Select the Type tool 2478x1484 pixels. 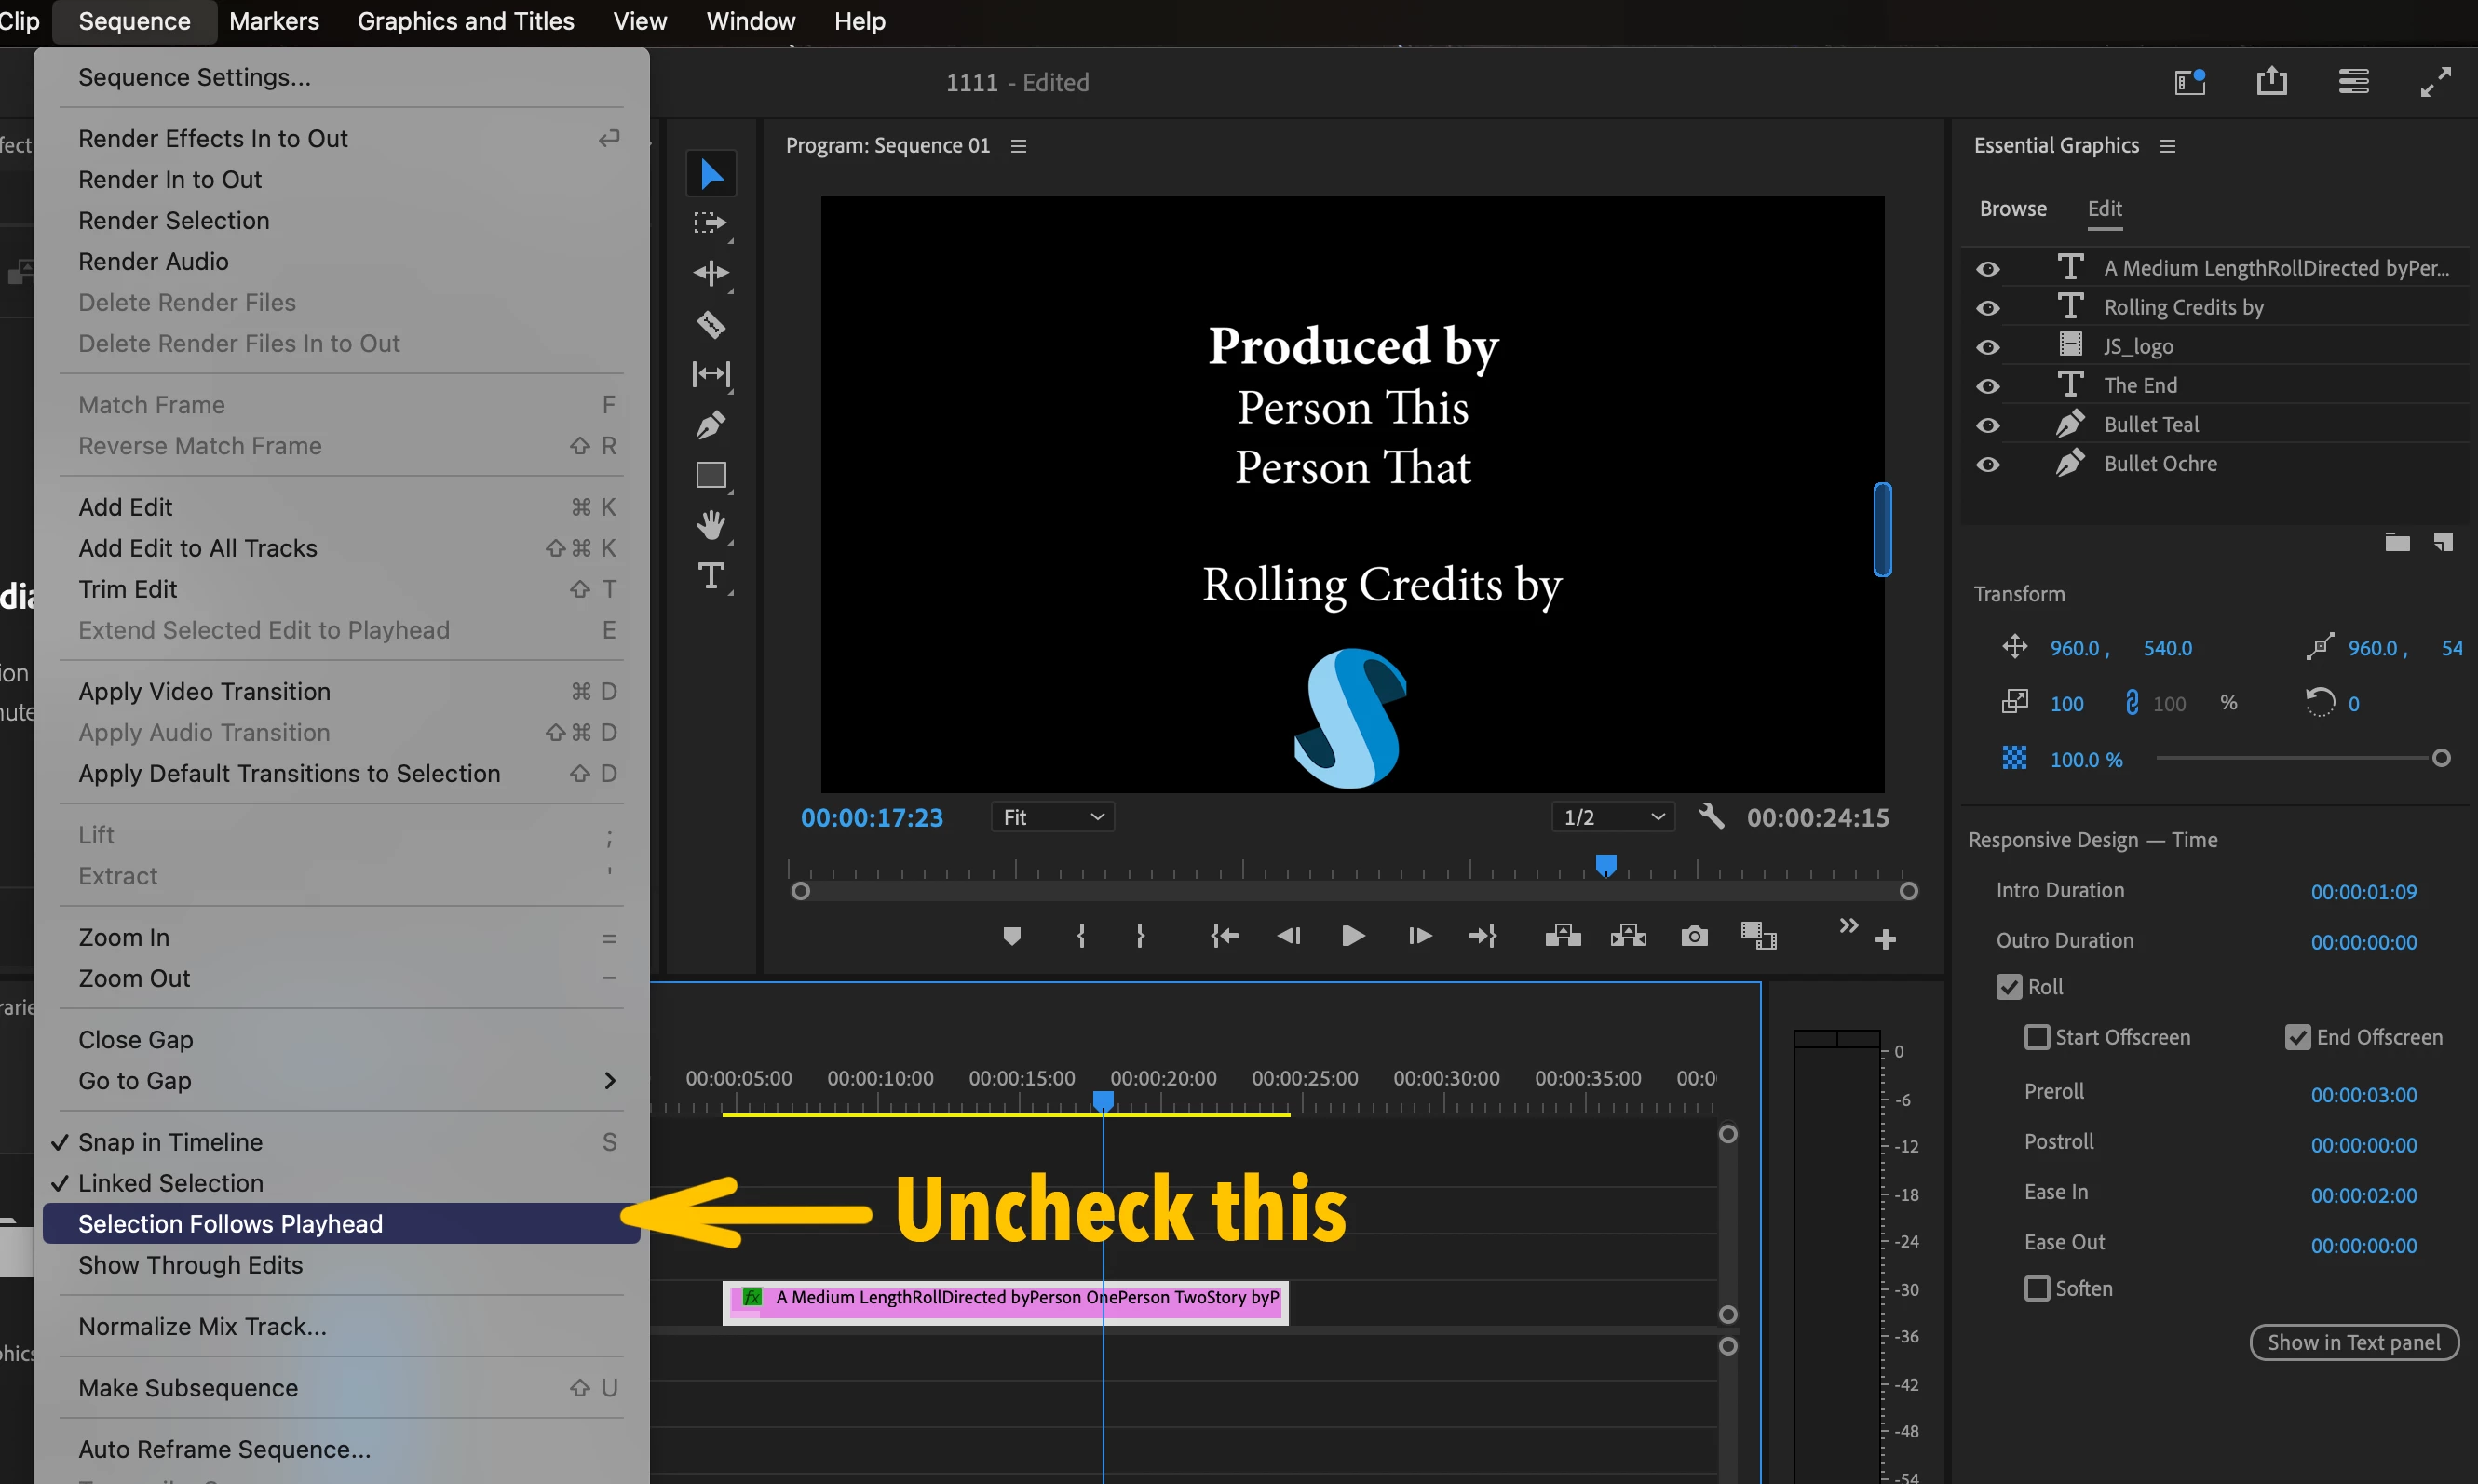tap(711, 576)
